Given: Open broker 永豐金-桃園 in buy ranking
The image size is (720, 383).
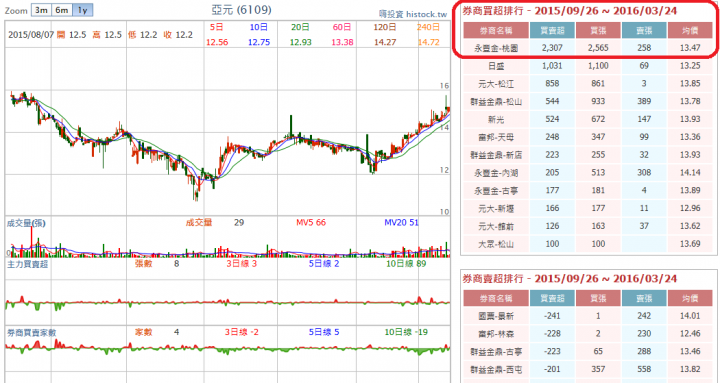Looking at the screenshot, I should [495, 48].
